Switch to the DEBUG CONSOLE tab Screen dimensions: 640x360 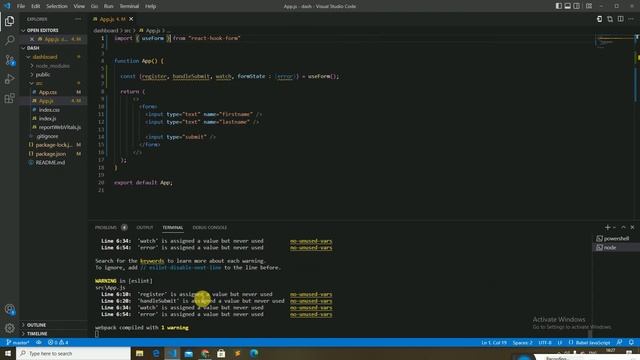coord(210,227)
